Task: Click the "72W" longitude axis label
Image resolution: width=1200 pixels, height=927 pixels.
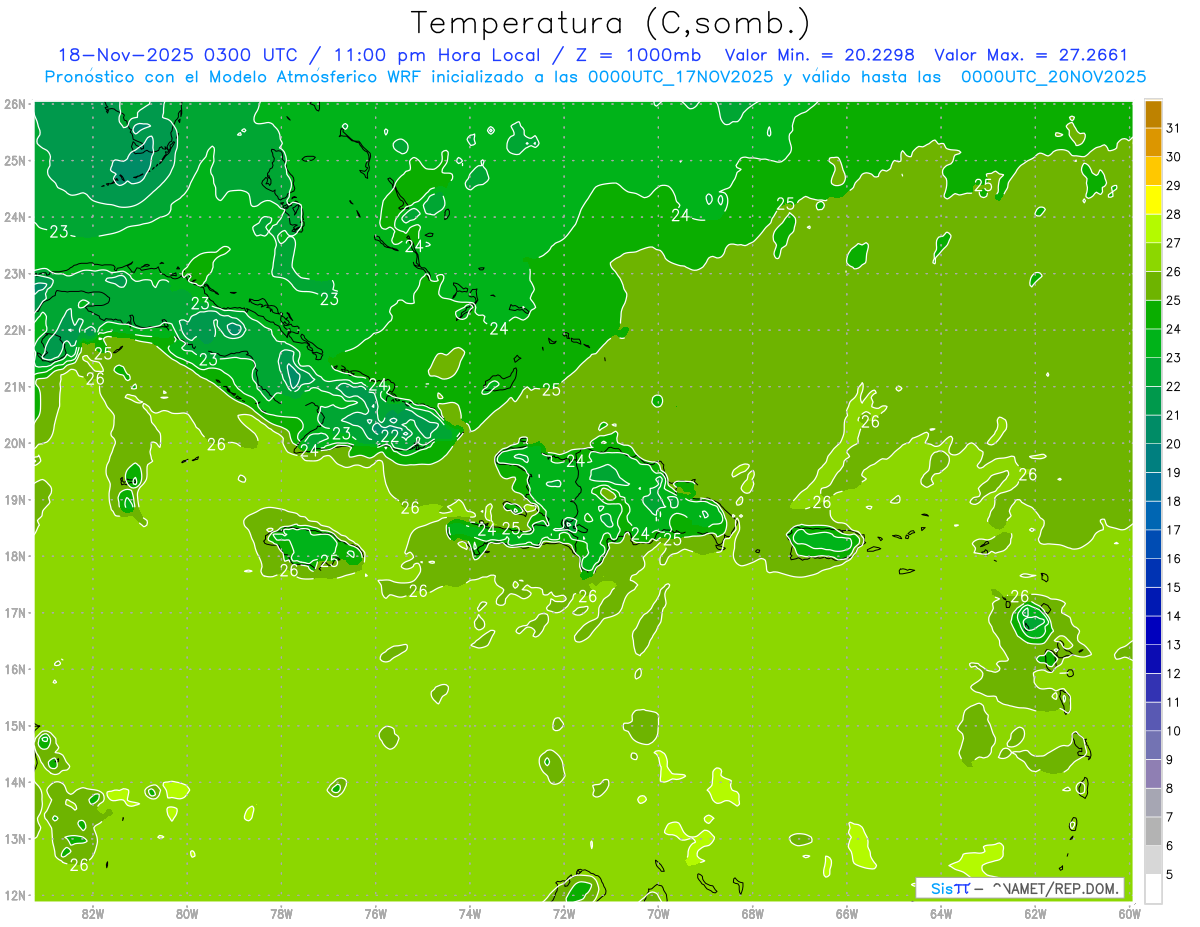Action: pos(564,913)
